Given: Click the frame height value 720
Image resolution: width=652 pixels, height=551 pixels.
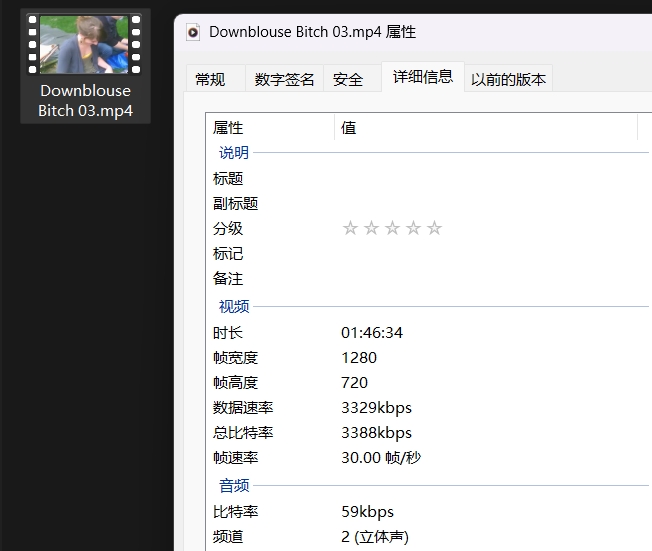Looking at the screenshot, I should pyautogui.click(x=354, y=383).
